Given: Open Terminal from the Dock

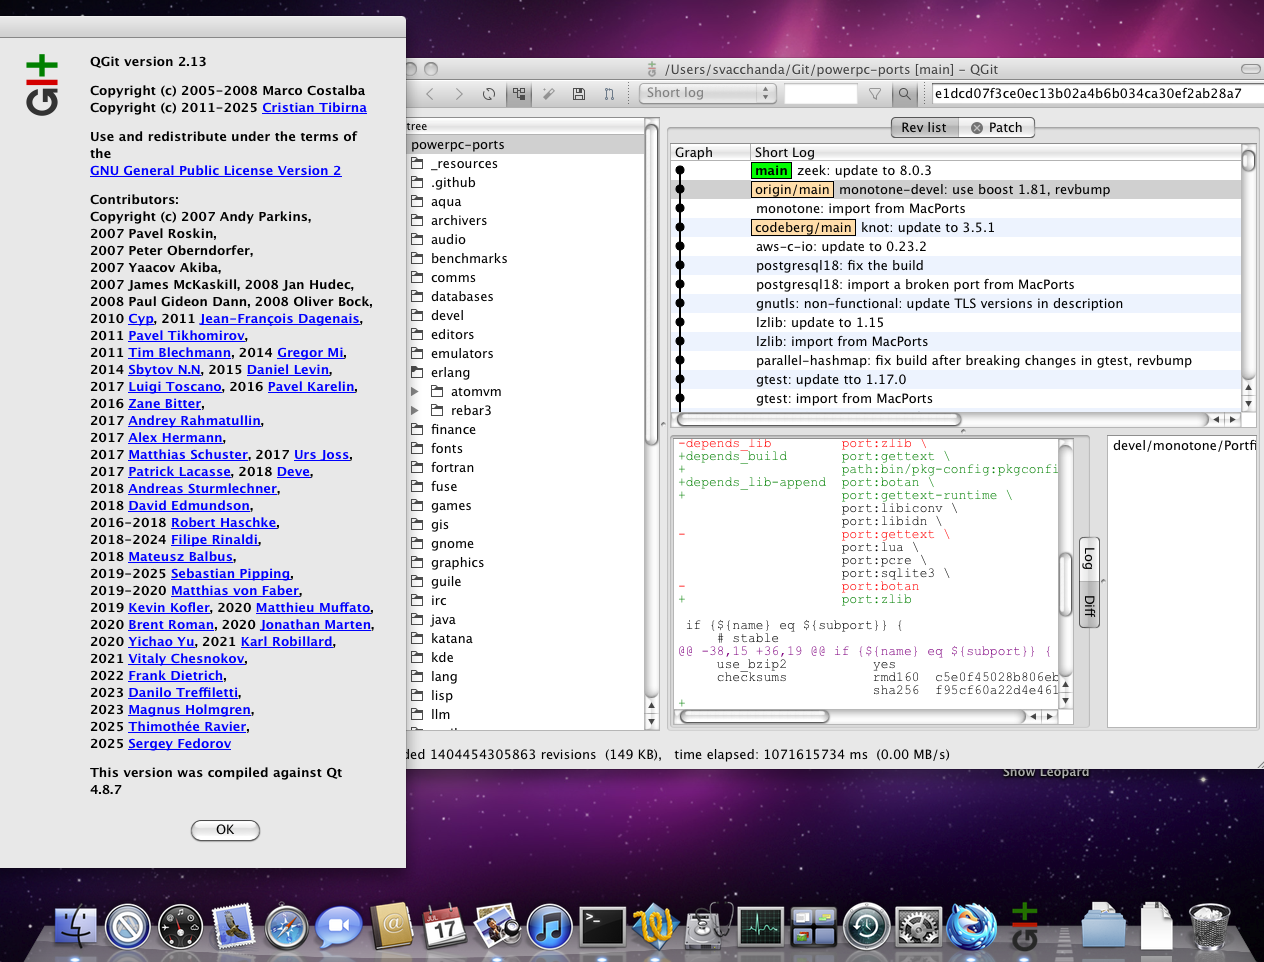Looking at the screenshot, I should point(602,927).
